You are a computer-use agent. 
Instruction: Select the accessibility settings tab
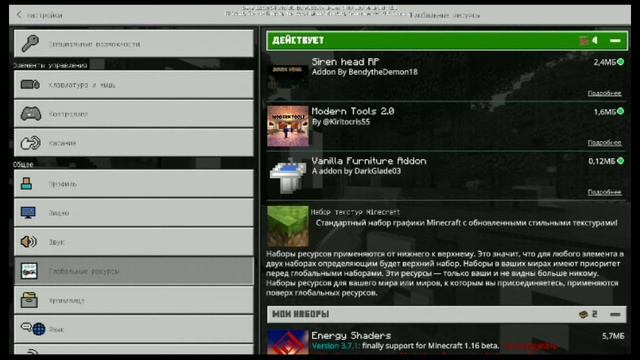click(133, 43)
